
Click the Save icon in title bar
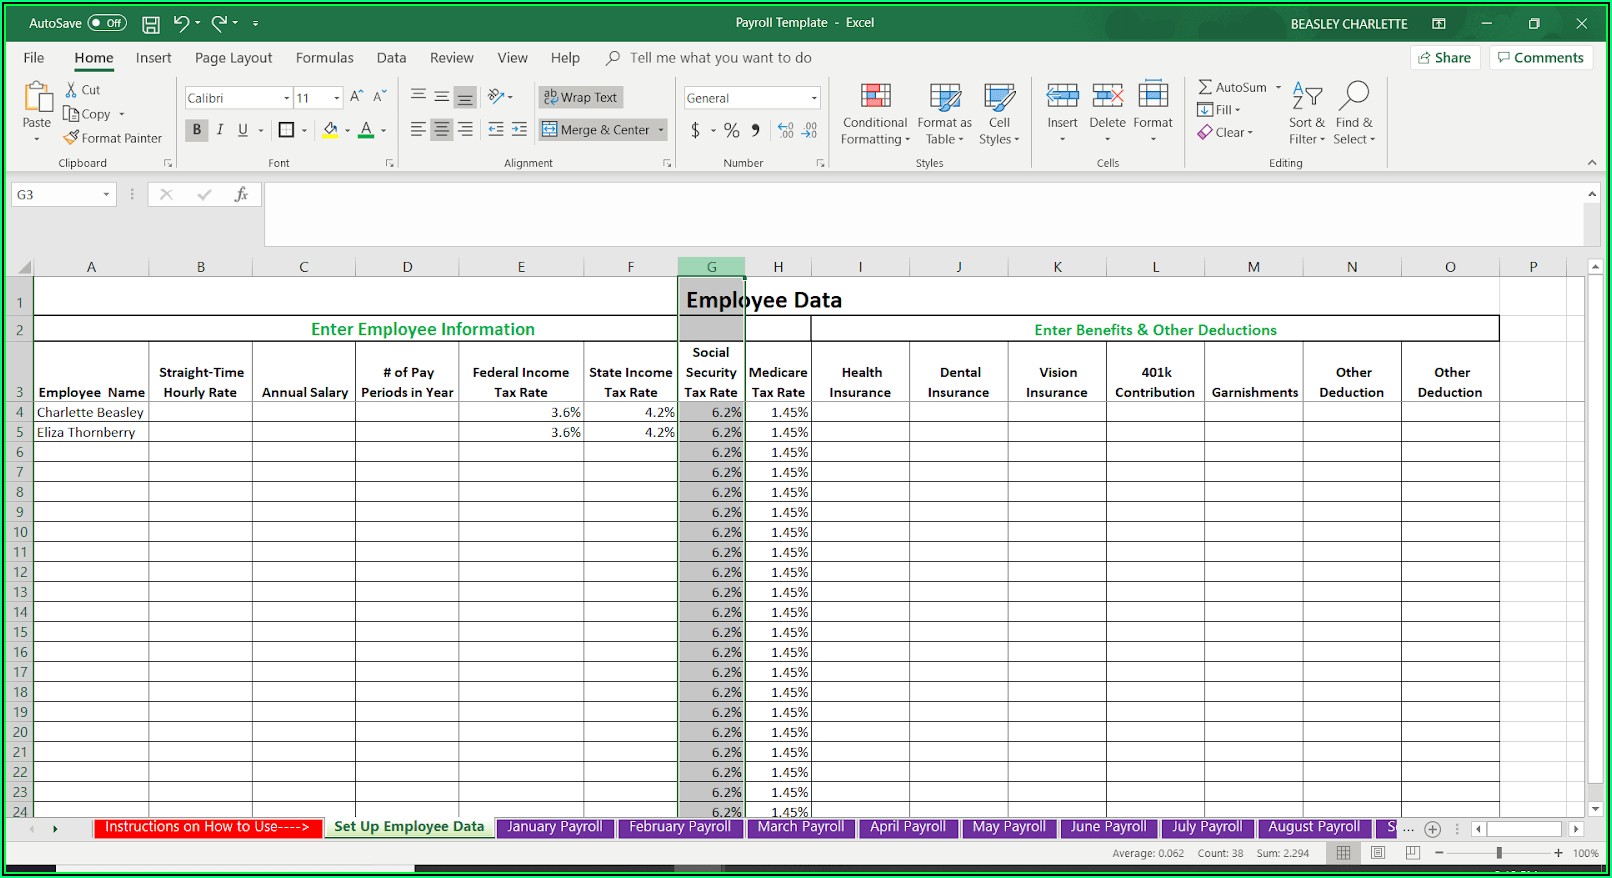150,24
